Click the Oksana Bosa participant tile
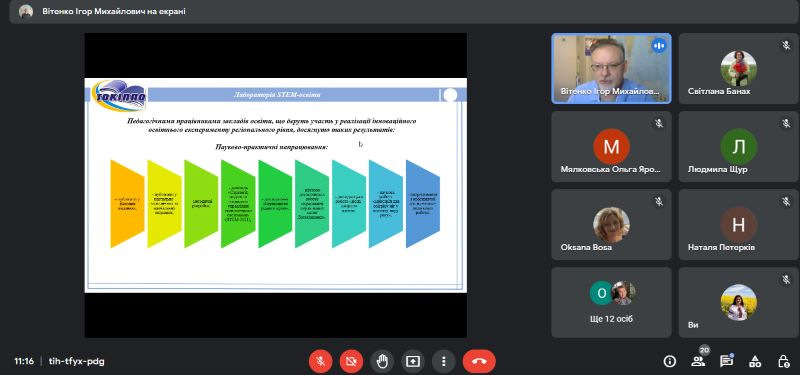Image resolution: width=800 pixels, height=375 pixels. point(611,224)
